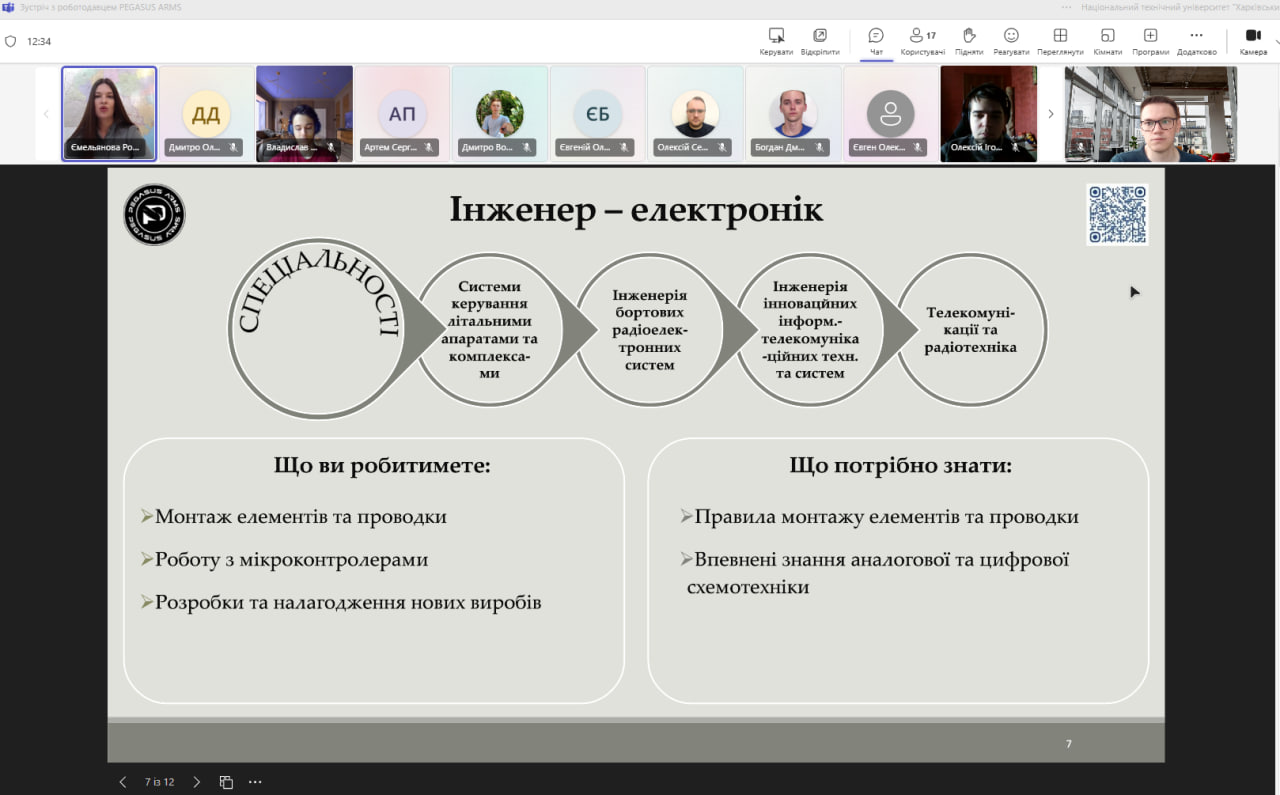Open the Чат (Chat) panel

[x=876, y=40]
